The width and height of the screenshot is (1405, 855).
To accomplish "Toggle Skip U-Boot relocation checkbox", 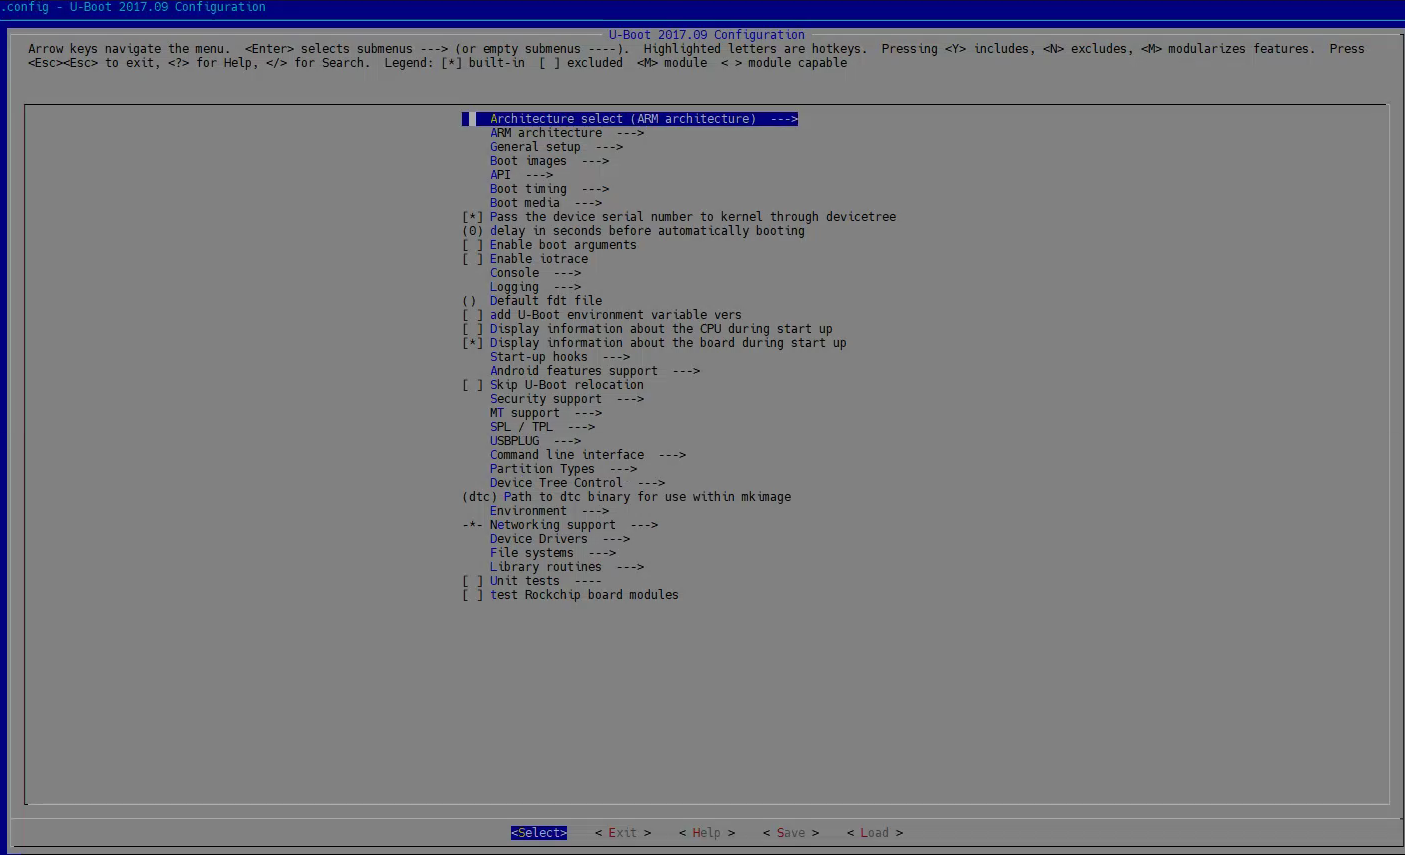I will 553,385.
